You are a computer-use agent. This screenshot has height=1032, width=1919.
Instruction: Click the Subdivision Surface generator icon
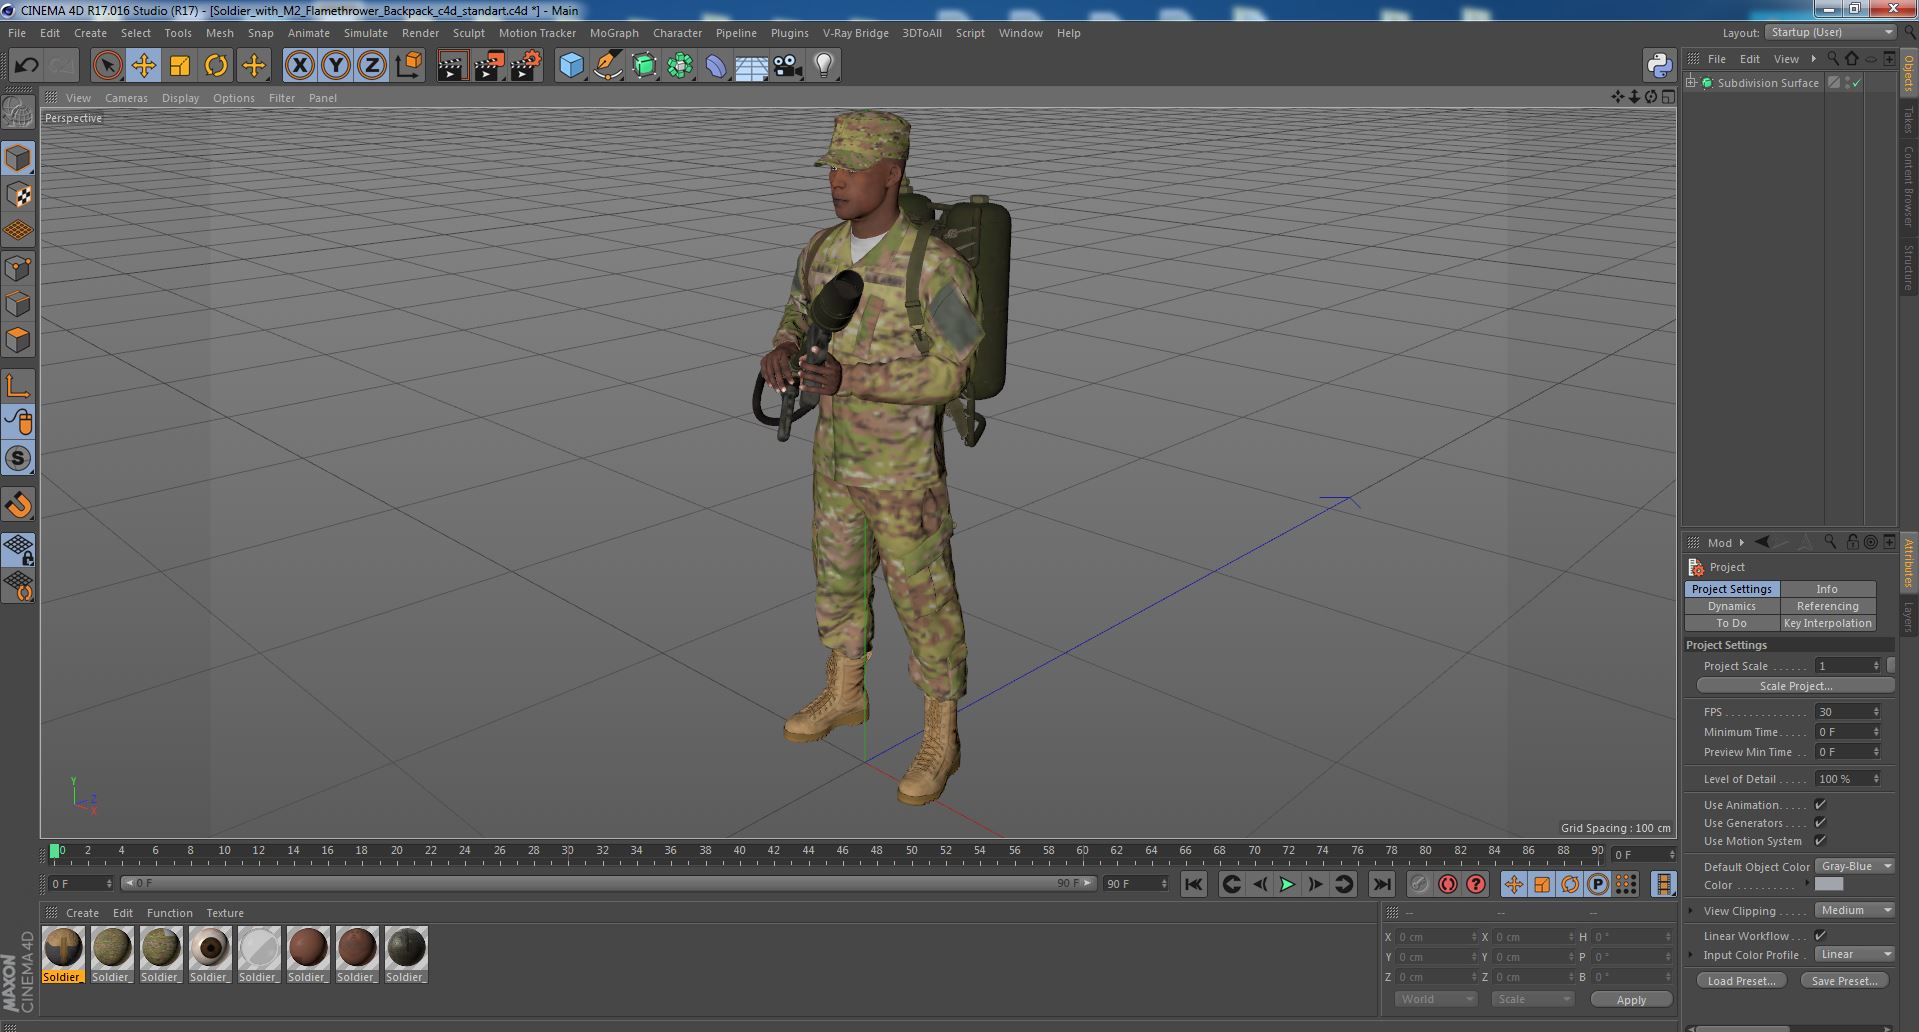[x=644, y=66]
